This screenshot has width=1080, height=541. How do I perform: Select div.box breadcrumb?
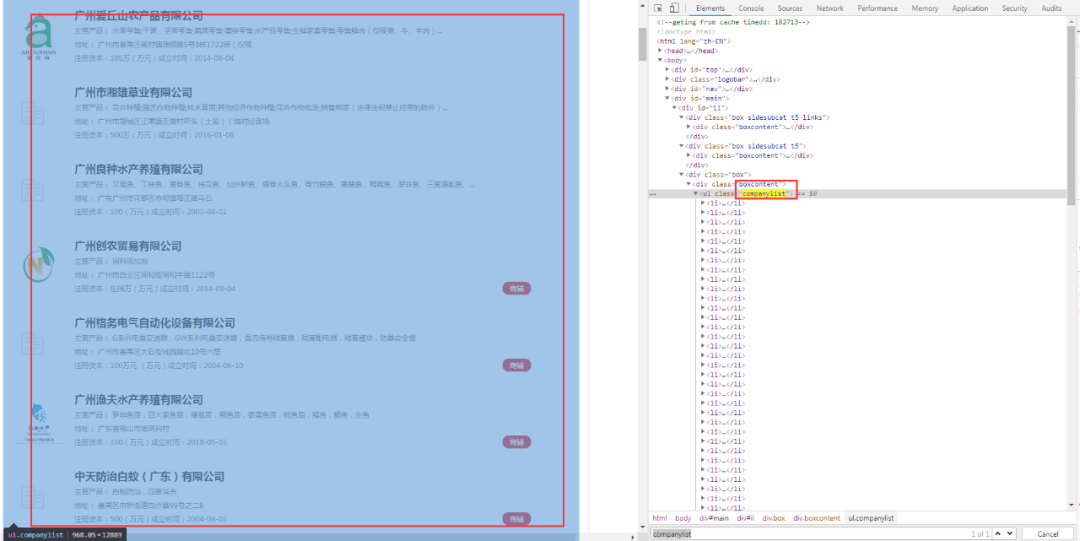(773, 518)
